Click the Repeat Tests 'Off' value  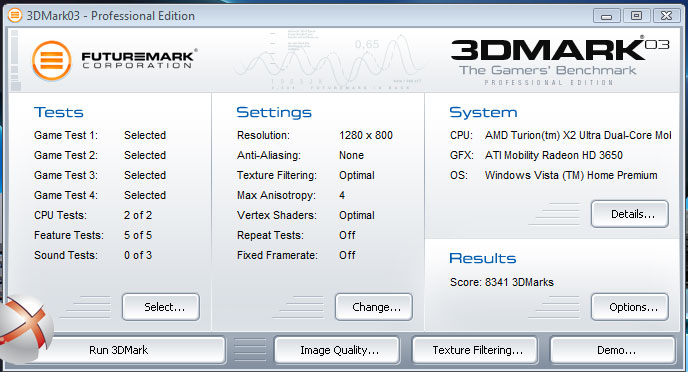(x=347, y=235)
